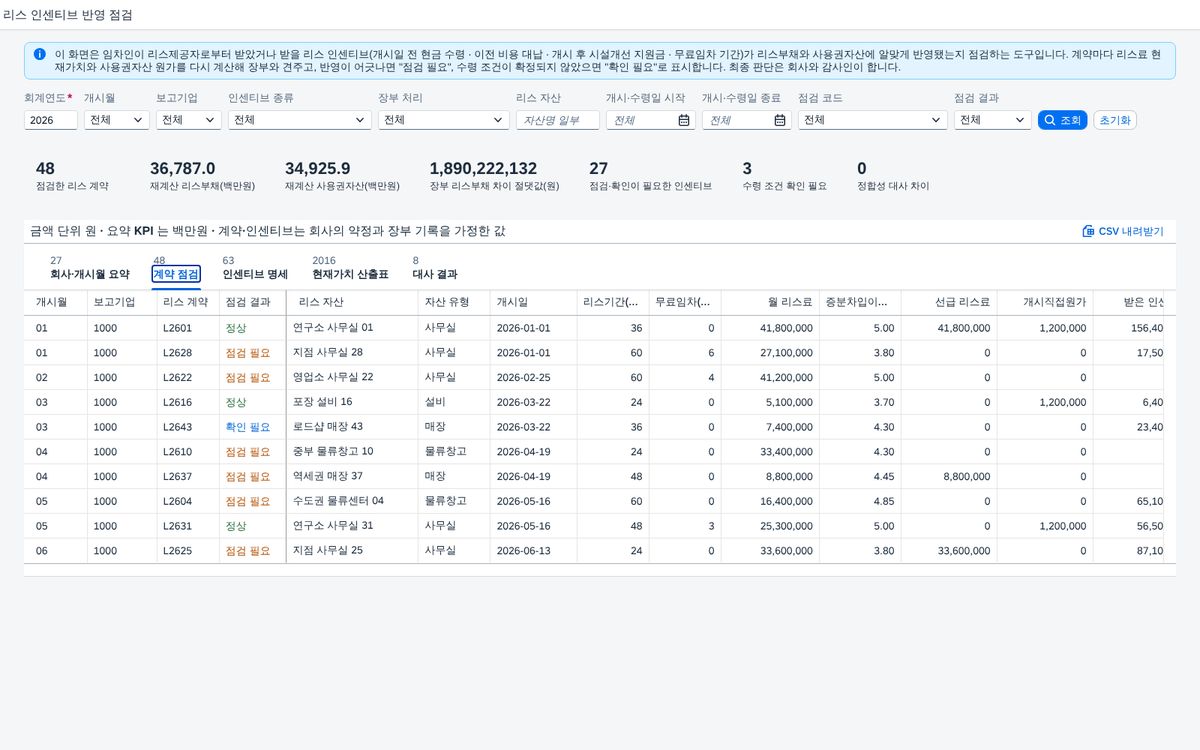Image resolution: width=1200 pixels, height=750 pixels.
Task: Download data with CSV 내려받기
Action: click(1123, 231)
